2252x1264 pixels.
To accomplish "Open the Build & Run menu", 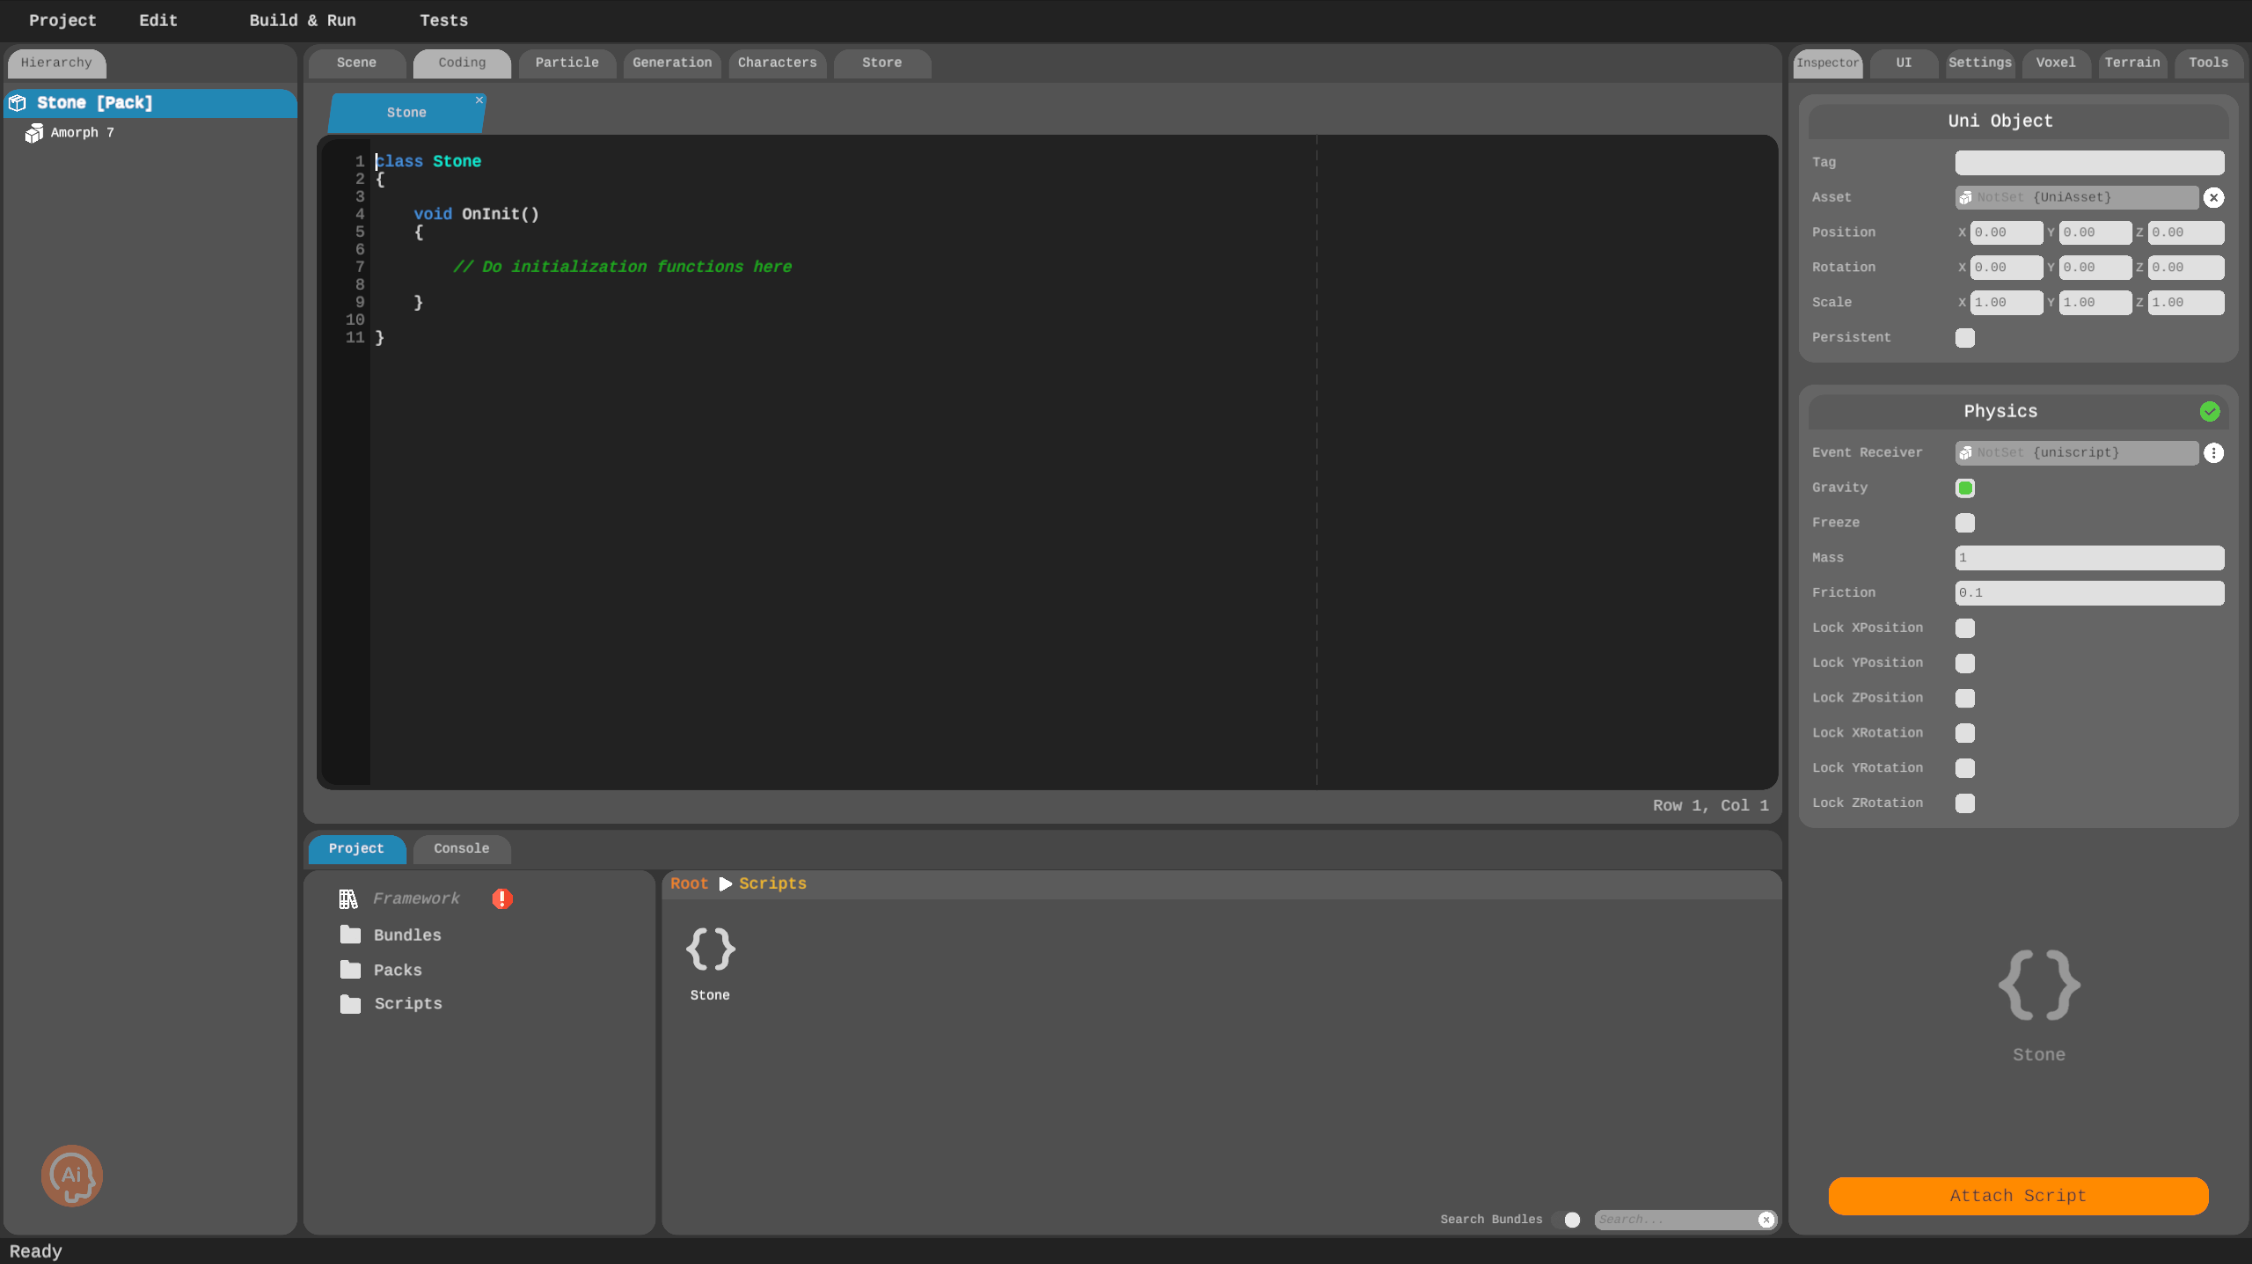I will click(302, 20).
